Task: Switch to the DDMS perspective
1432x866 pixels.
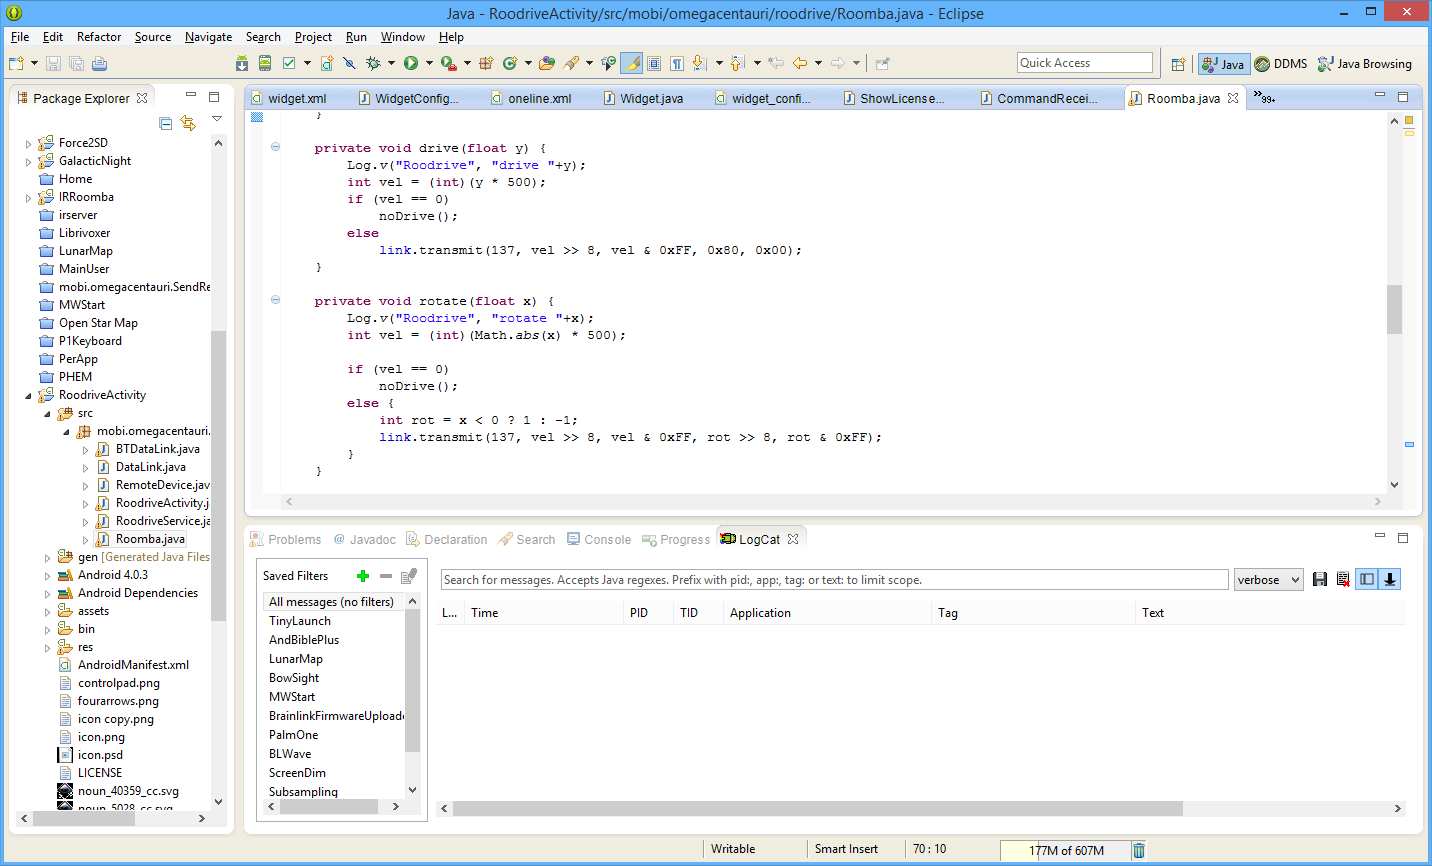Action: 1281,64
